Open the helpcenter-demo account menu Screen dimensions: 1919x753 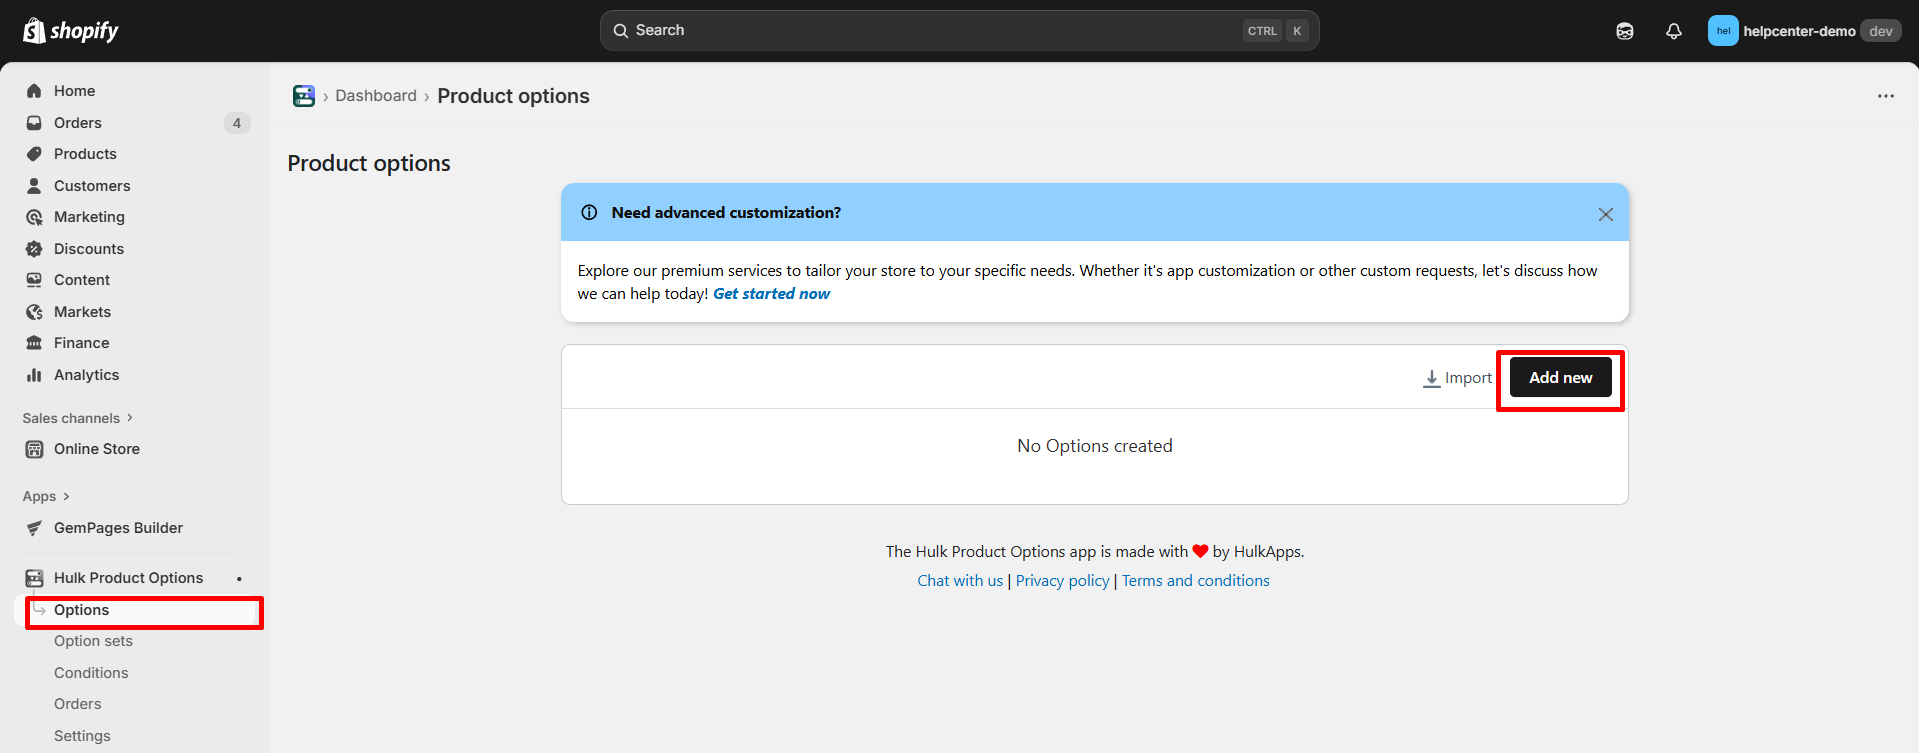1802,31
